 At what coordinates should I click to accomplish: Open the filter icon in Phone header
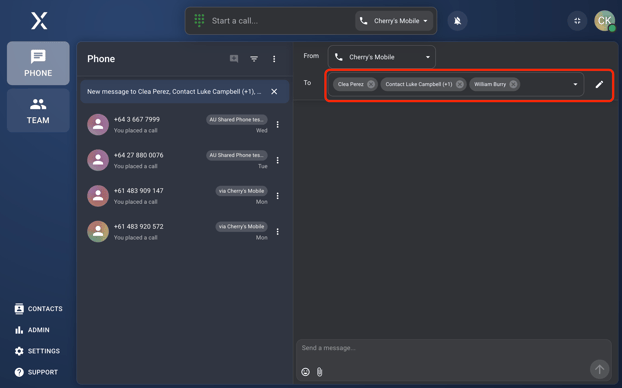coord(254,59)
